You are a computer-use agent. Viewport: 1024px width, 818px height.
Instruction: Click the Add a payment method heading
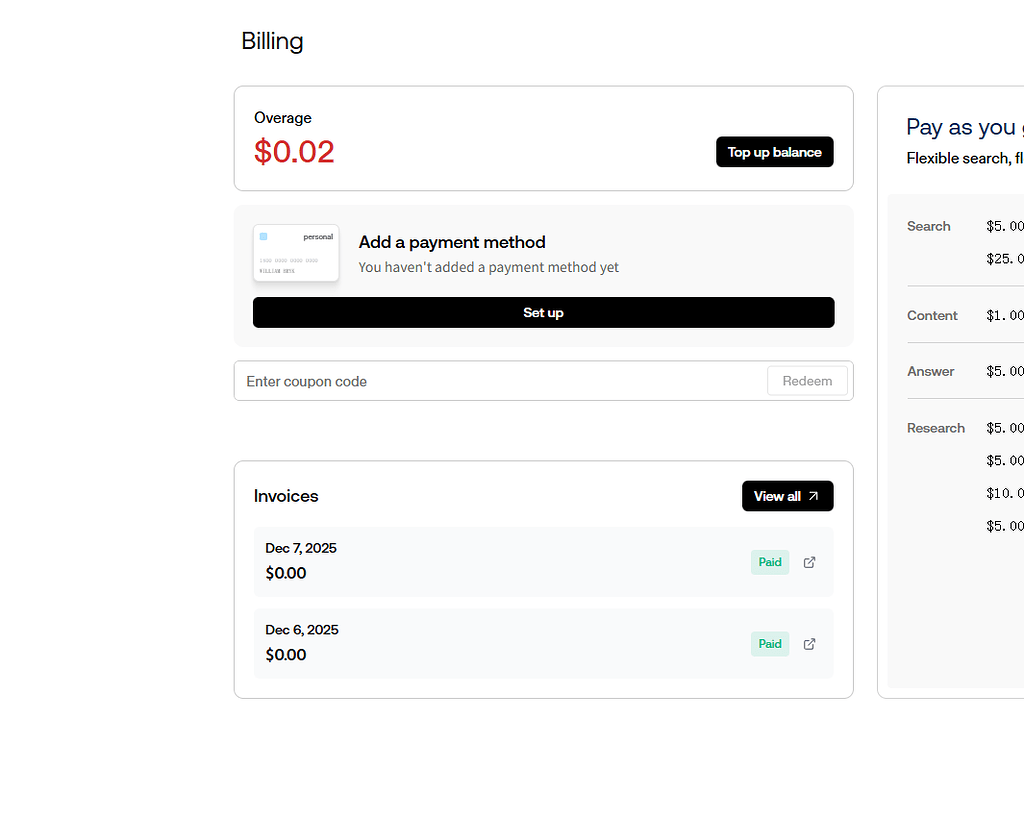pyautogui.click(x=452, y=242)
